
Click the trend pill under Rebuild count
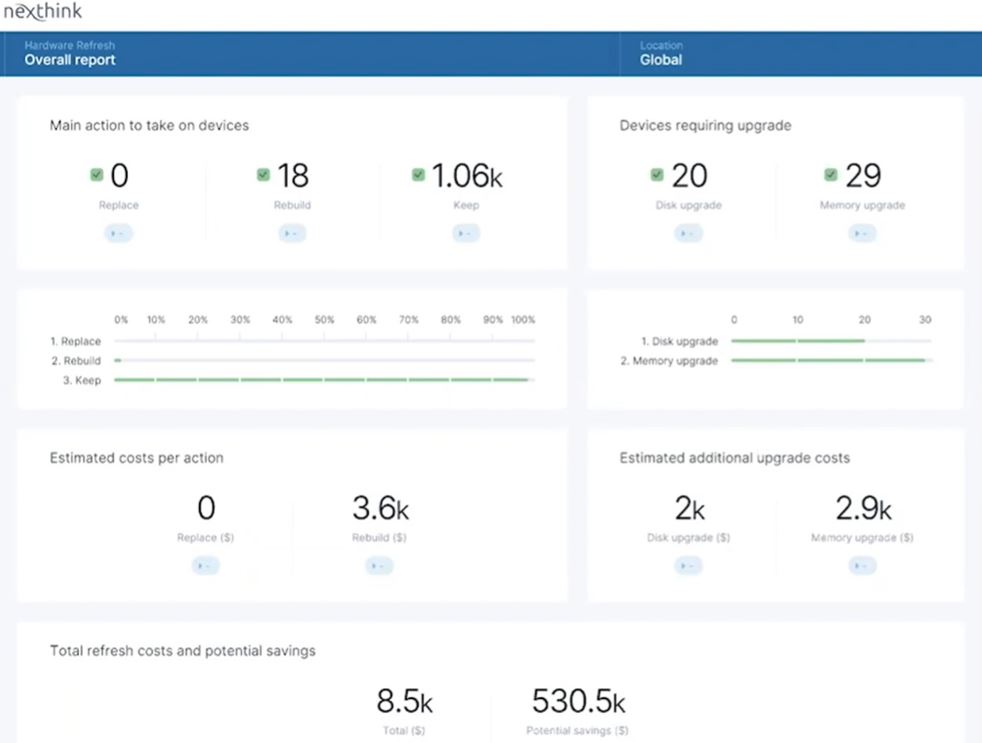[x=292, y=233]
